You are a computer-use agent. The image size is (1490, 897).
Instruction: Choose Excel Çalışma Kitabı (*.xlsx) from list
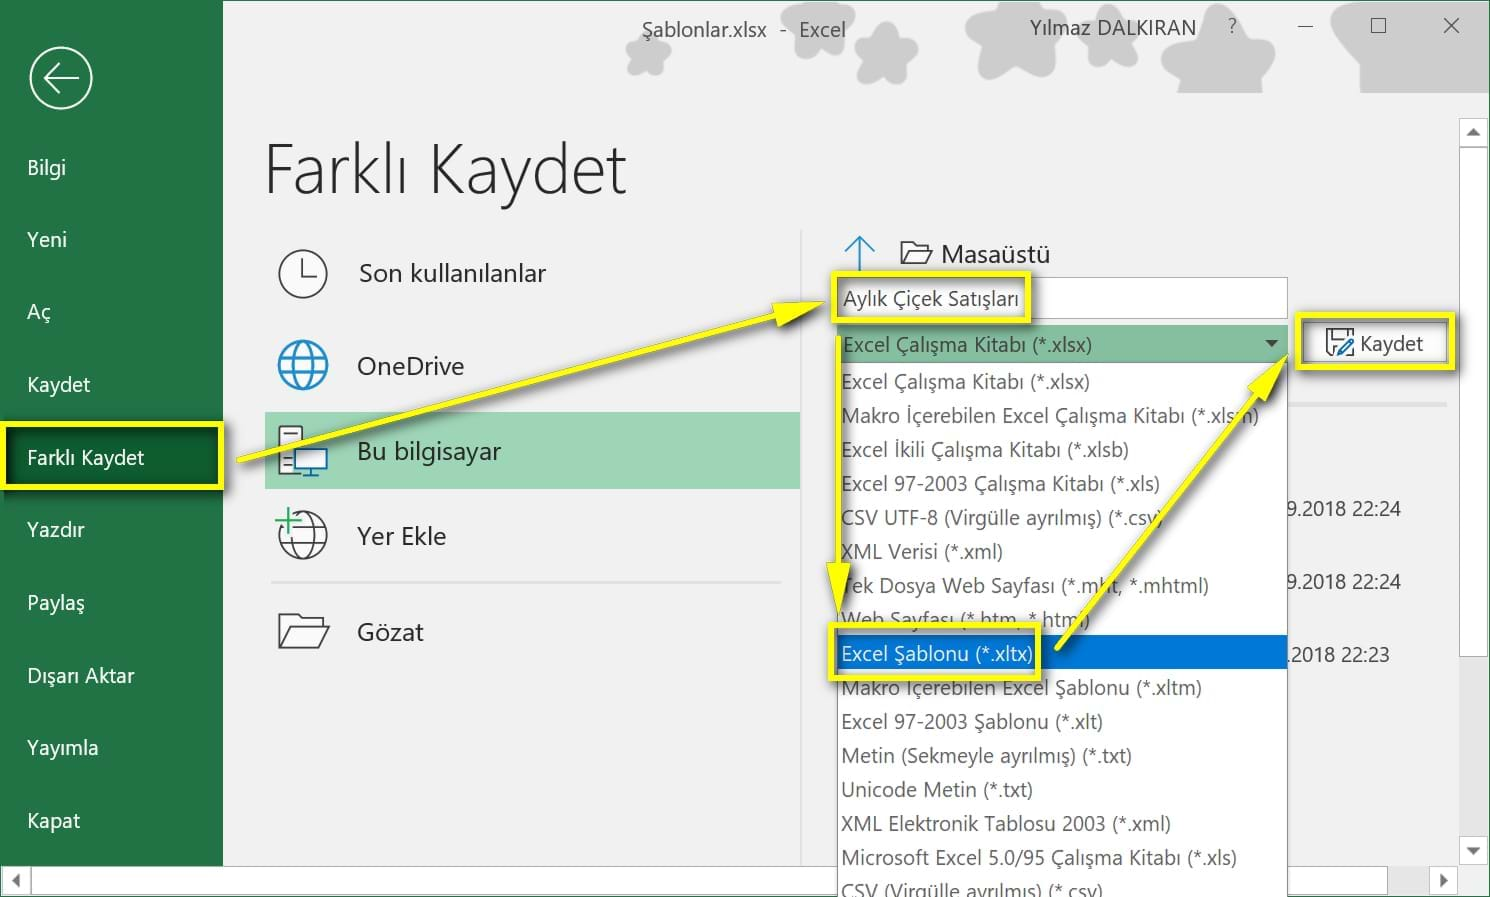(1061, 382)
